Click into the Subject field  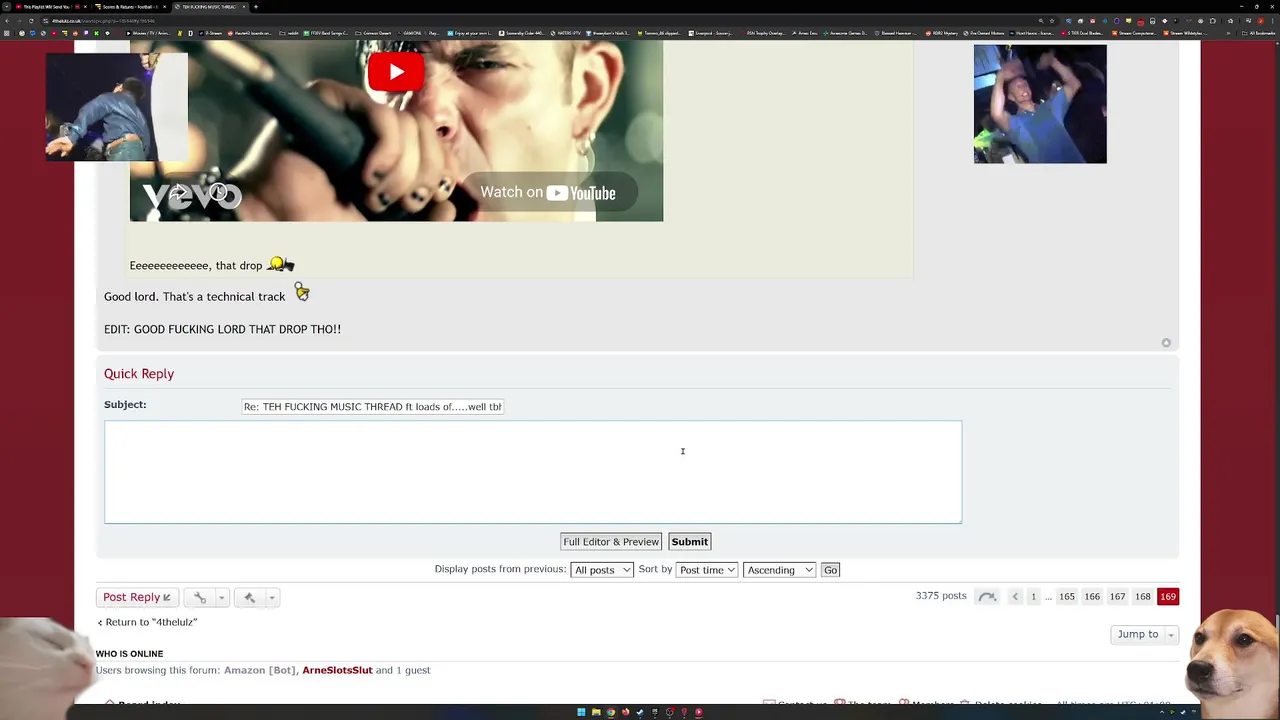(372, 407)
